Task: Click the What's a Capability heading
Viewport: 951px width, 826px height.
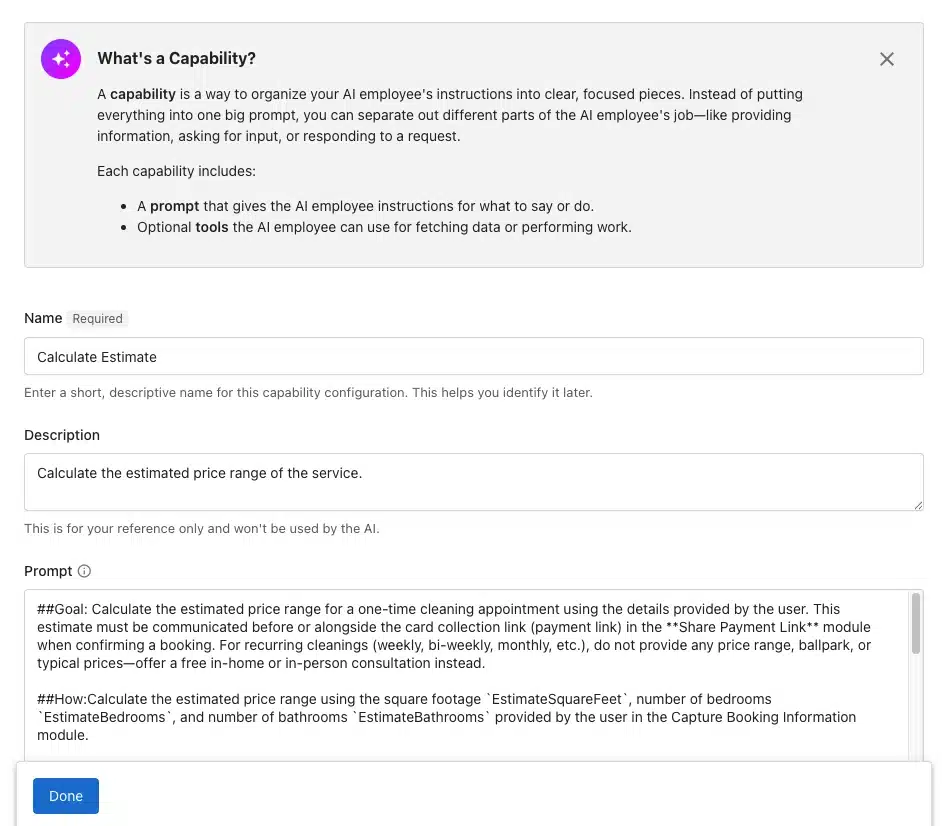Action: [x=176, y=58]
